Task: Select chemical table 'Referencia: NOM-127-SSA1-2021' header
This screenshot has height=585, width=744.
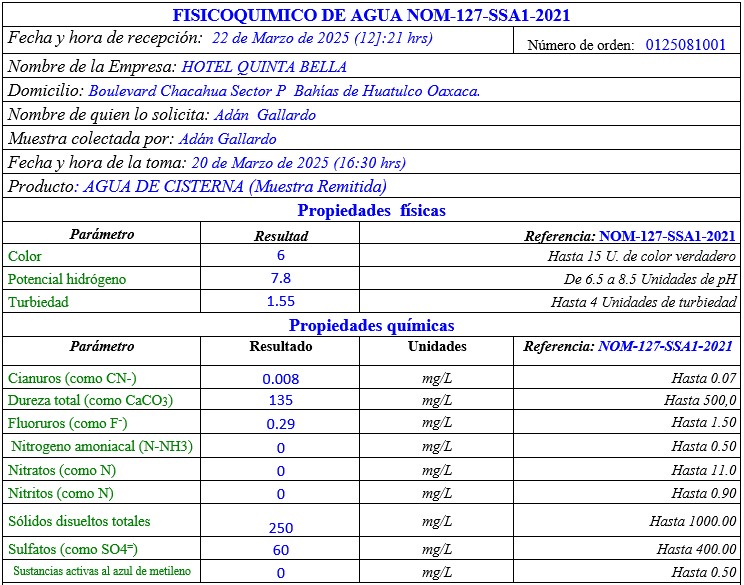Action: pos(628,346)
